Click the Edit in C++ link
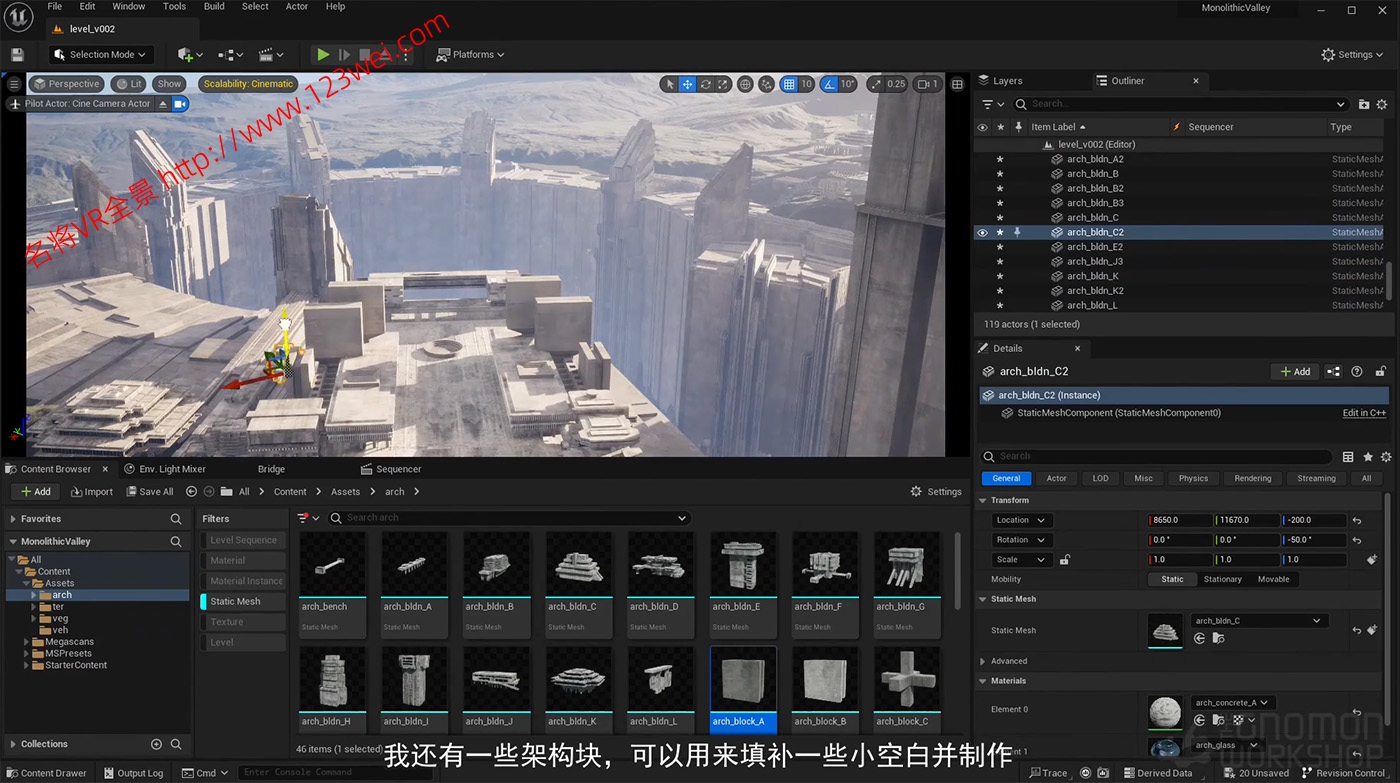Viewport: 1400px width, 783px height. (x=1364, y=412)
